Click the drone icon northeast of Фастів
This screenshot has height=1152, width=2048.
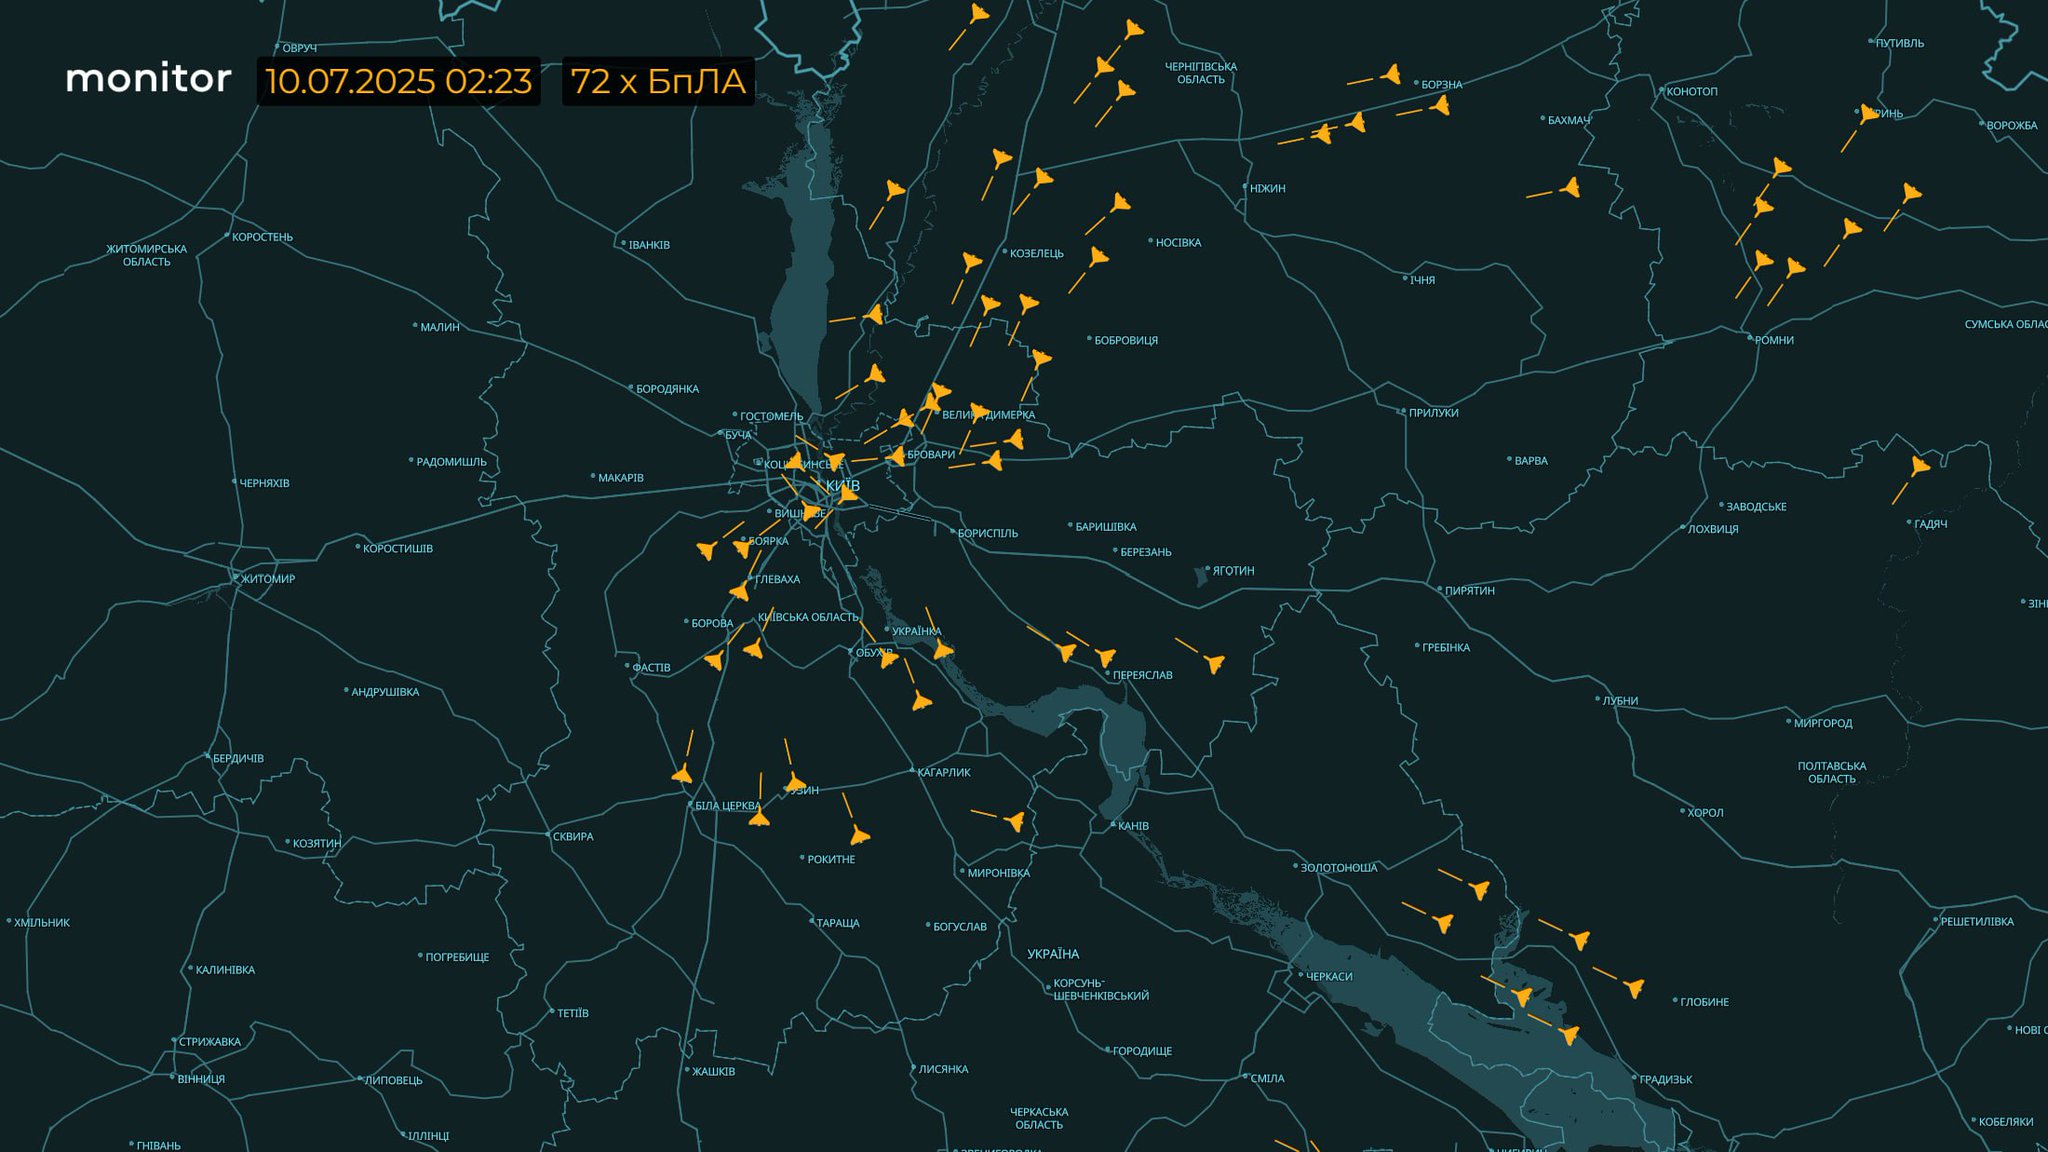[x=714, y=660]
